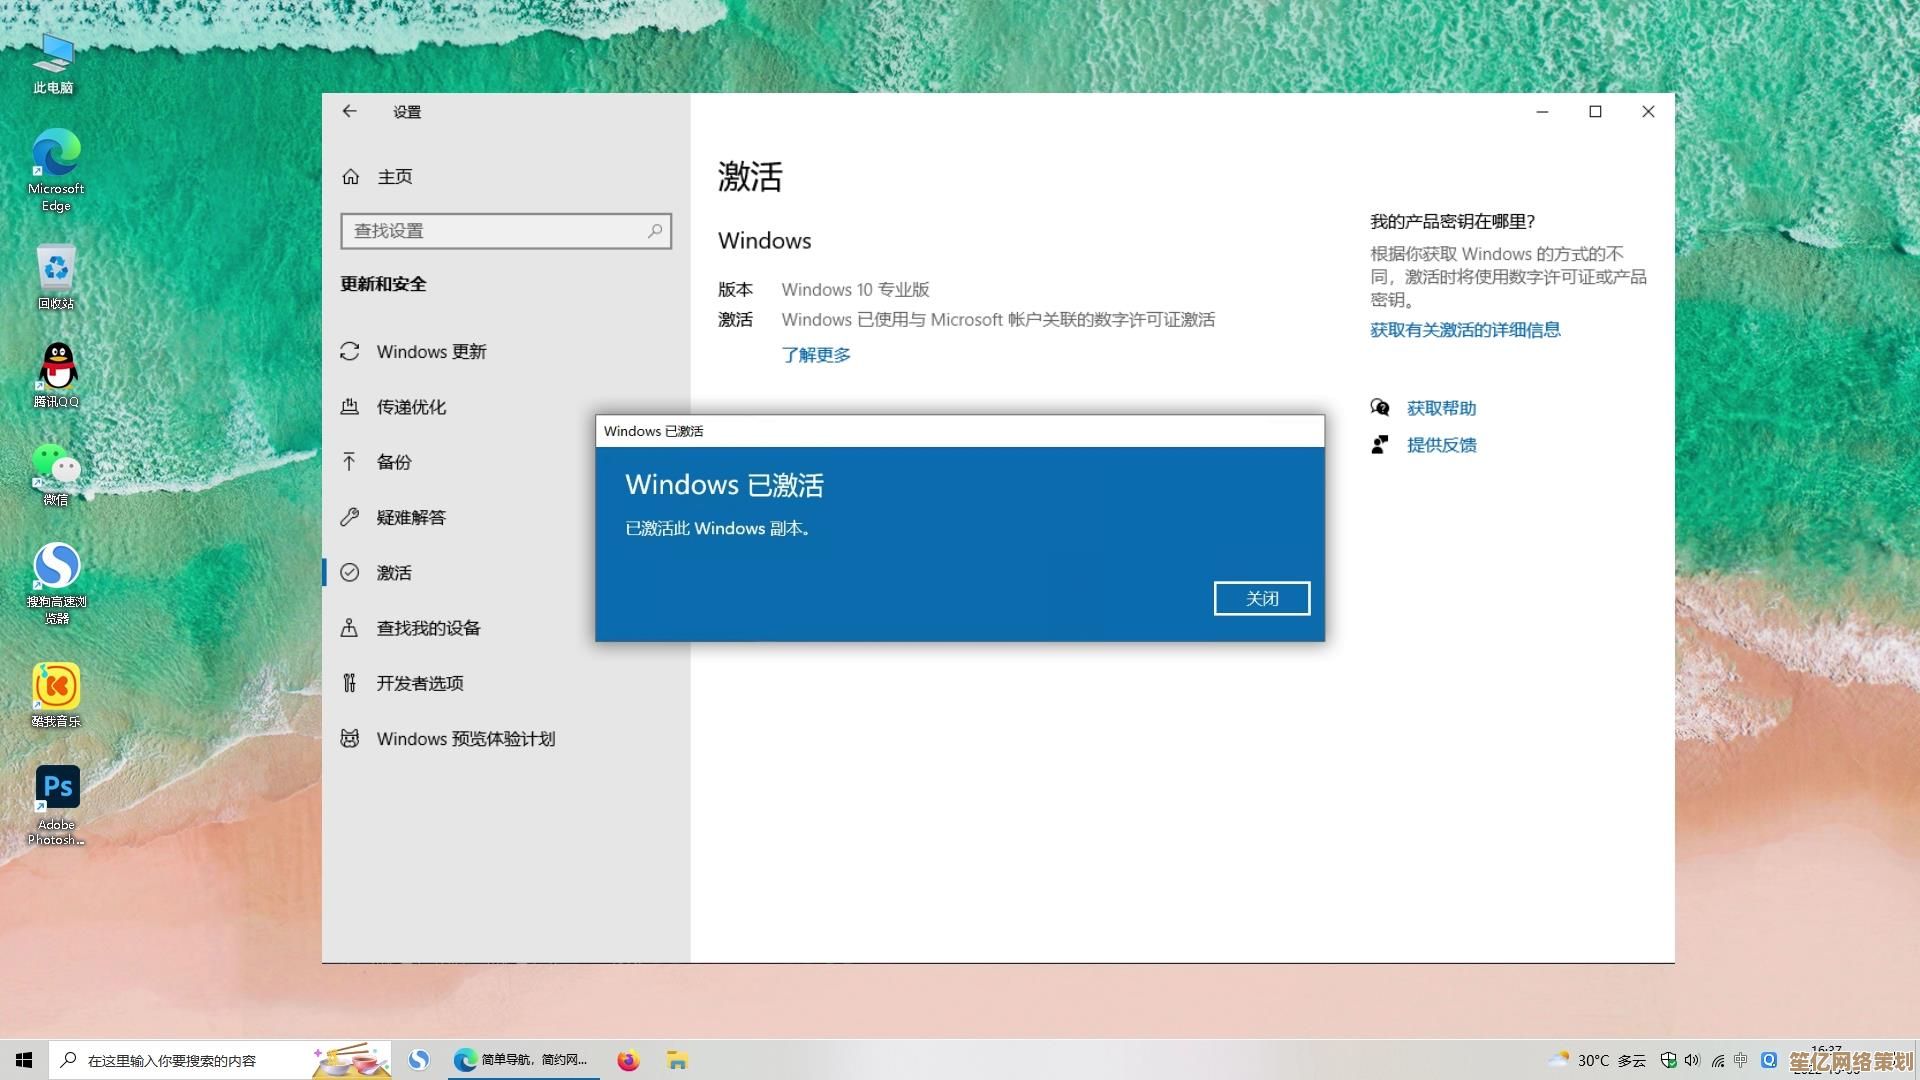Screen dimensions: 1920x1080
Task: Click the 查找设置 search field
Action: 495,231
